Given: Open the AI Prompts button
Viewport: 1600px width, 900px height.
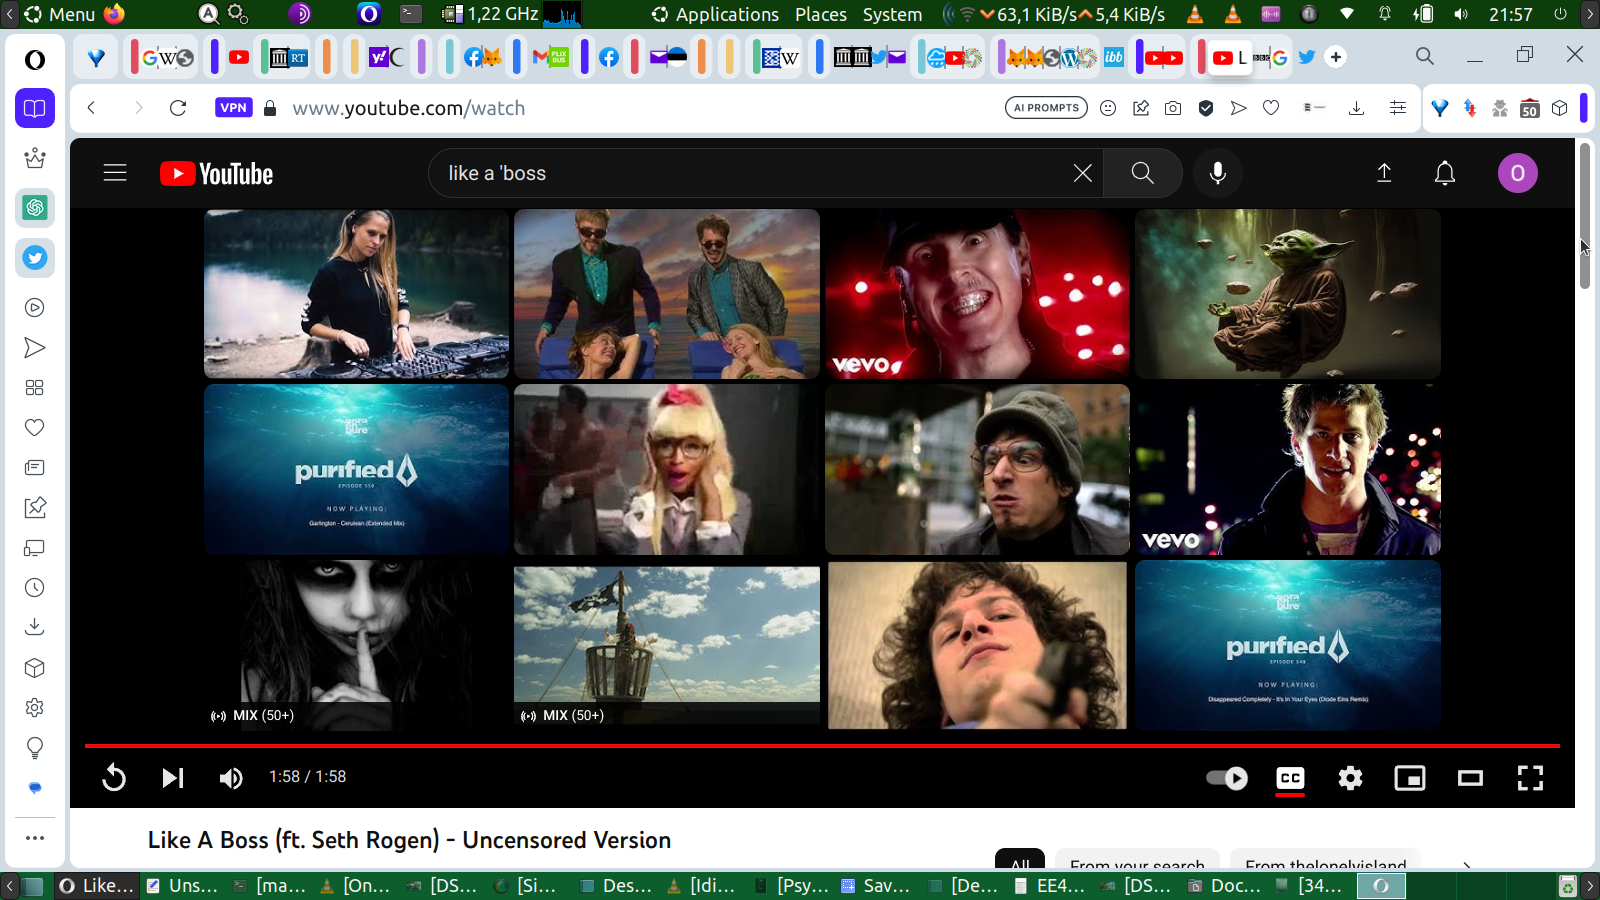Looking at the screenshot, I should 1046,108.
